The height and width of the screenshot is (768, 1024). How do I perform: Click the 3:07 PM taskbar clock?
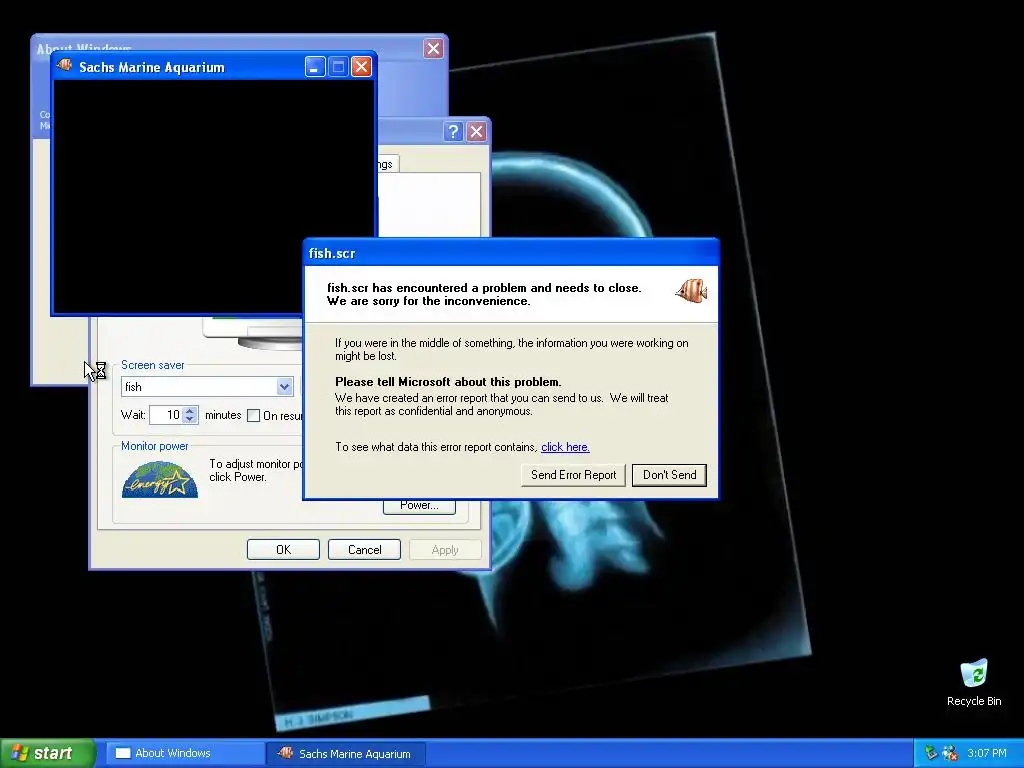(987, 753)
